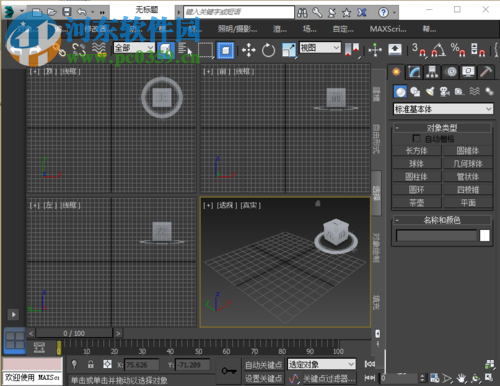Viewport: 500px width, 386px height.
Task: Open the application menu dropdown arrow
Action: point(22,11)
